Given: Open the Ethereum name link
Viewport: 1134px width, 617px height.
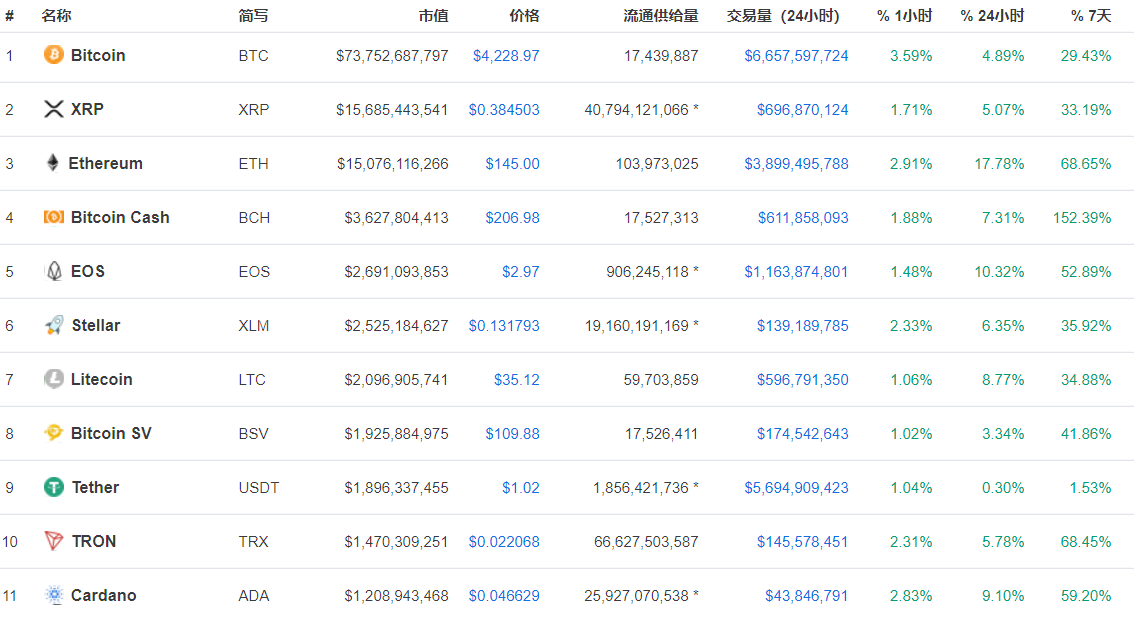Looking at the screenshot, I should [x=106, y=163].
